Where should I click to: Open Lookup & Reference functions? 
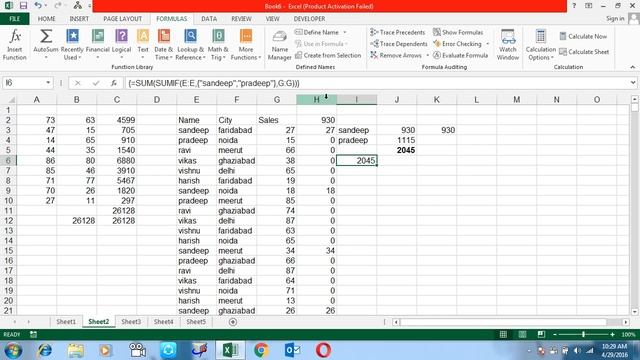190,45
